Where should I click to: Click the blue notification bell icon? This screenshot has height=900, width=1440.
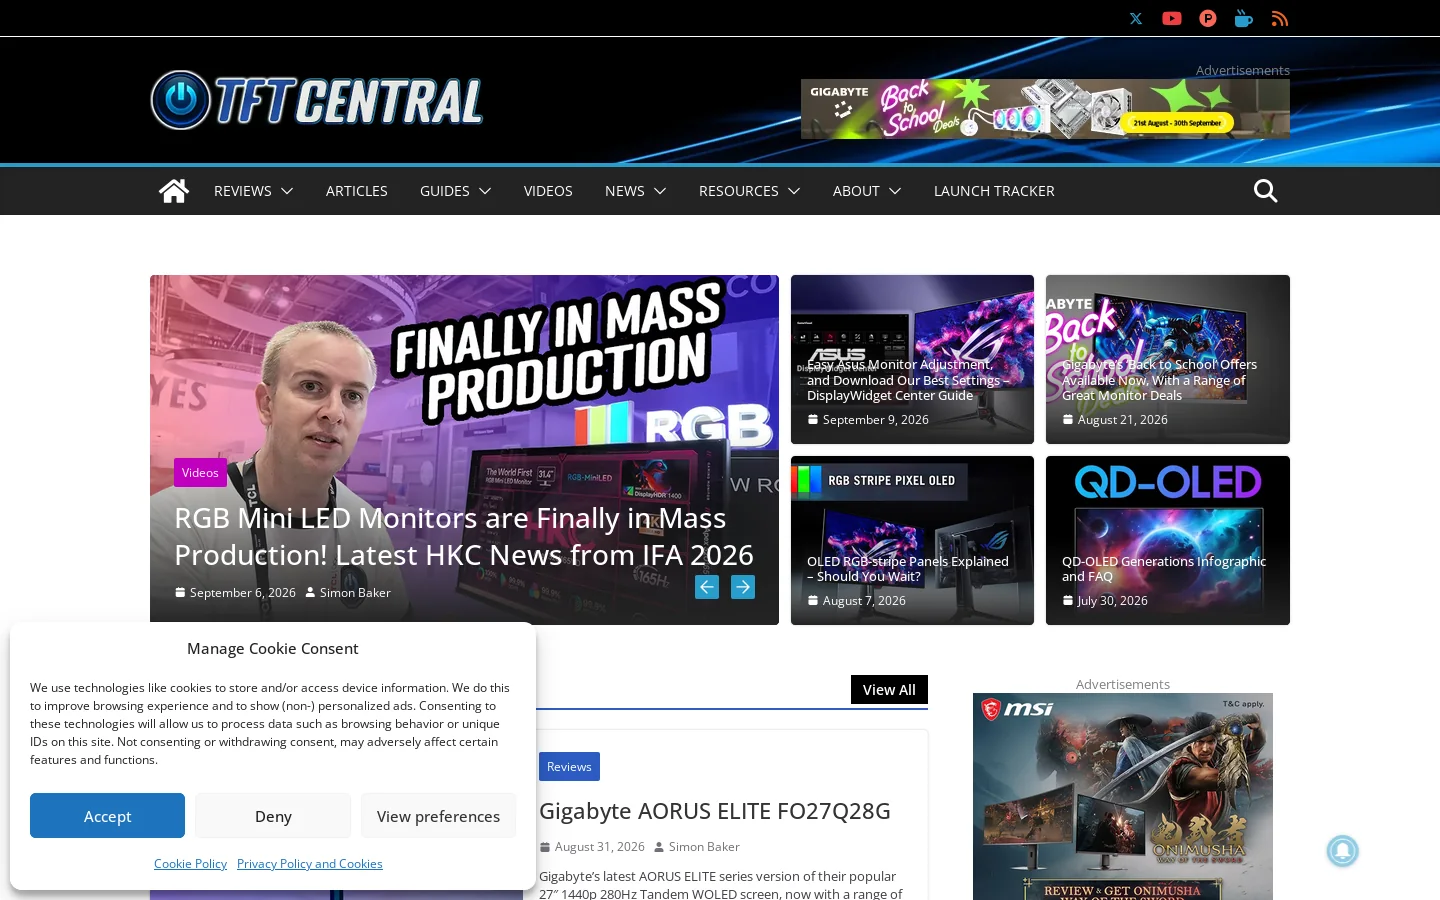tap(1342, 851)
